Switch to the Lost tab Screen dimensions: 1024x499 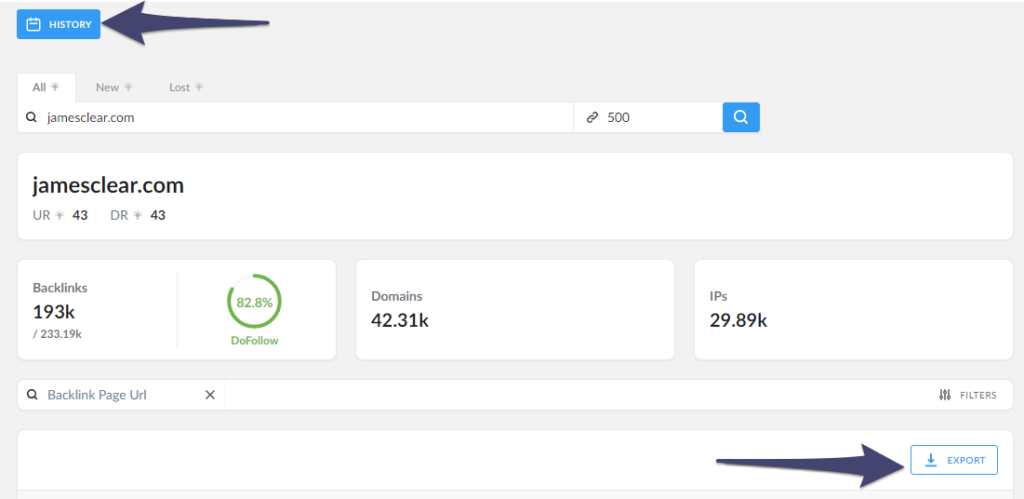tap(186, 87)
